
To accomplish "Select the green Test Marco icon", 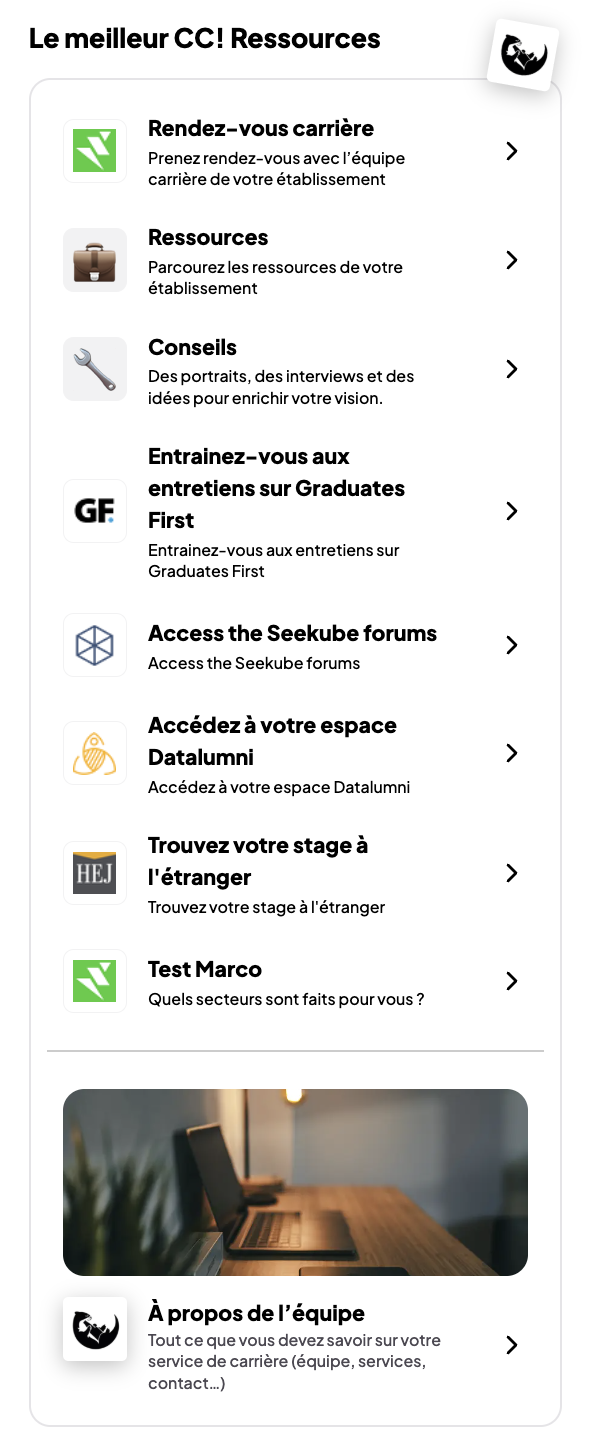I will pyautogui.click(x=94, y=981).
